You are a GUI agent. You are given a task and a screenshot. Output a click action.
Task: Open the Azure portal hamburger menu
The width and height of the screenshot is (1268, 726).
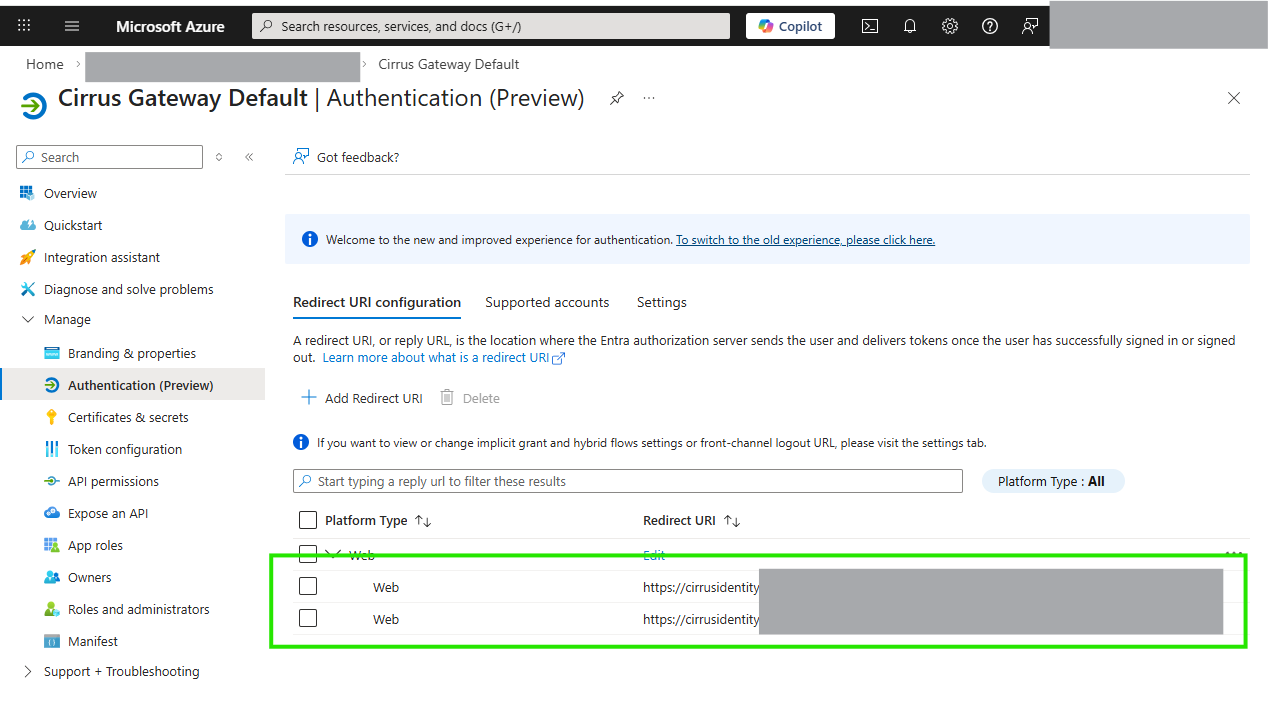pos(72,26)
